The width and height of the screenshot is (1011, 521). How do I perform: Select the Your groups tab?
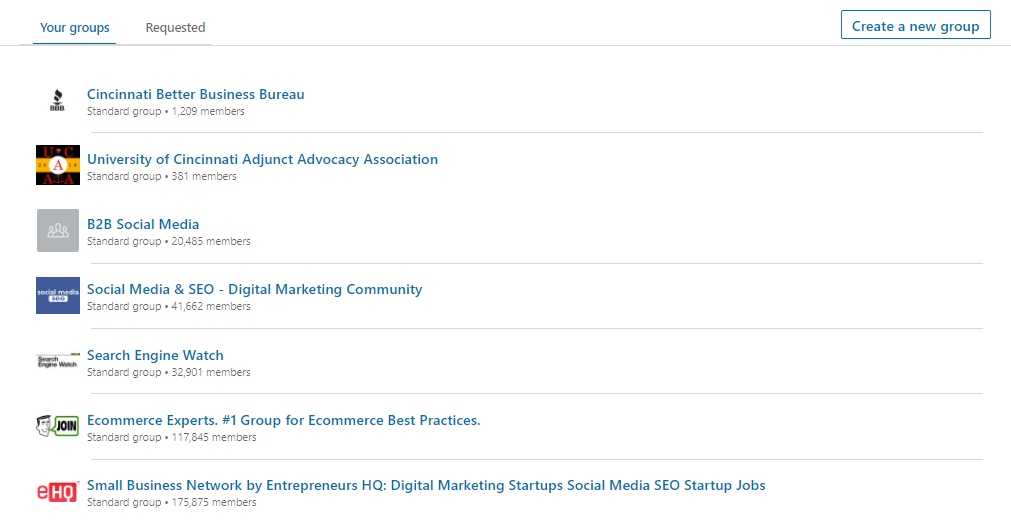coord(75,28)
